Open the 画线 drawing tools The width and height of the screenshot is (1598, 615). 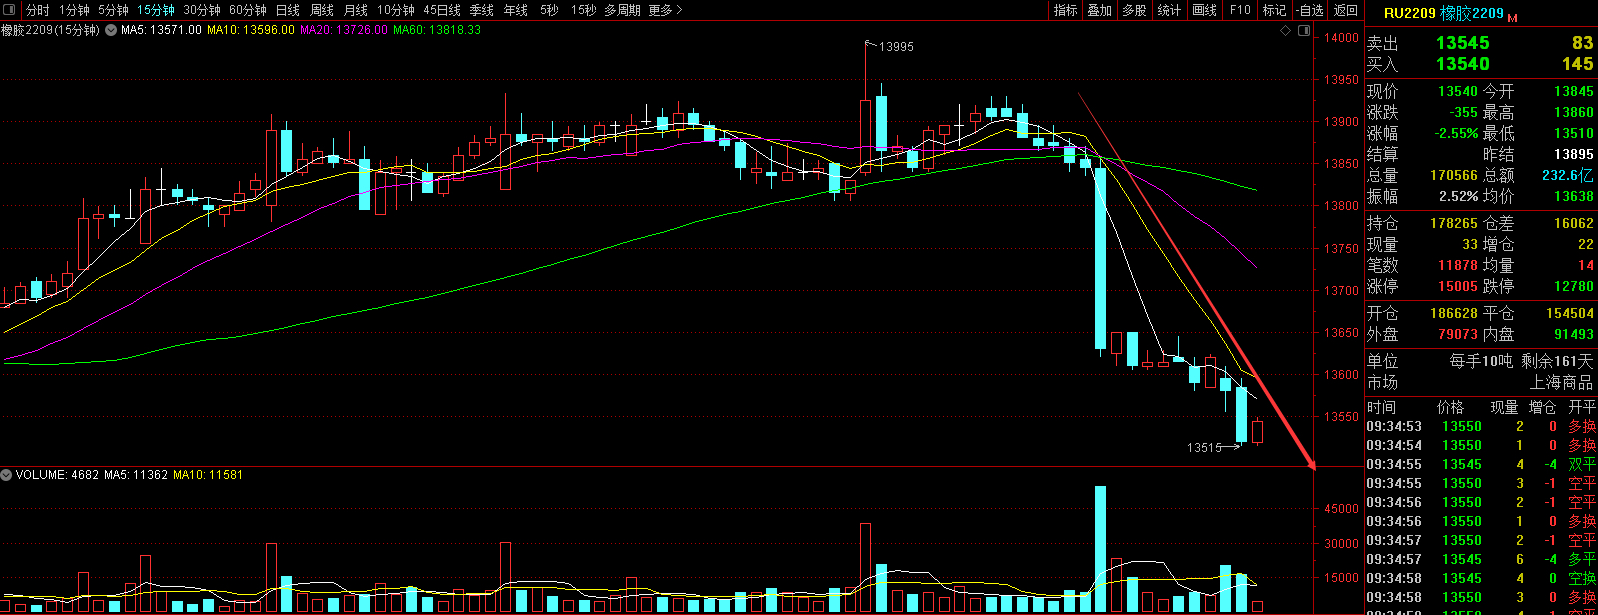[x=1205, y=10]
